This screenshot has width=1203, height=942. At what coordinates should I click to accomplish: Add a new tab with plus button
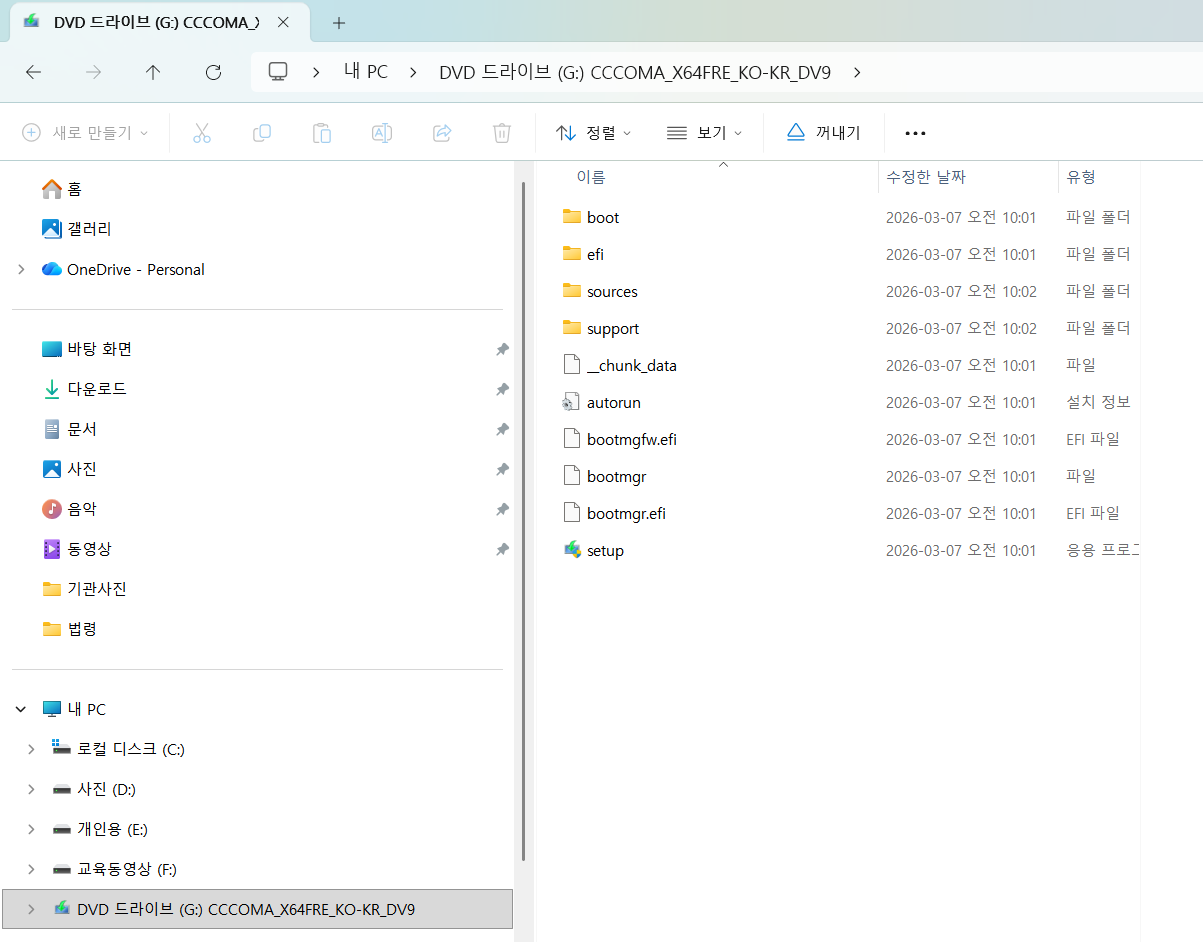click(339, 22)
